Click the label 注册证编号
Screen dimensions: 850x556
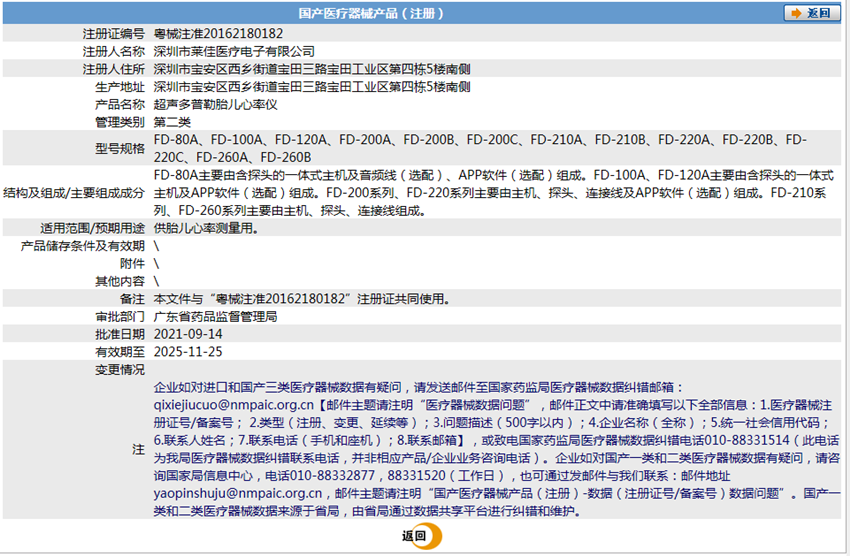point(114,34)
